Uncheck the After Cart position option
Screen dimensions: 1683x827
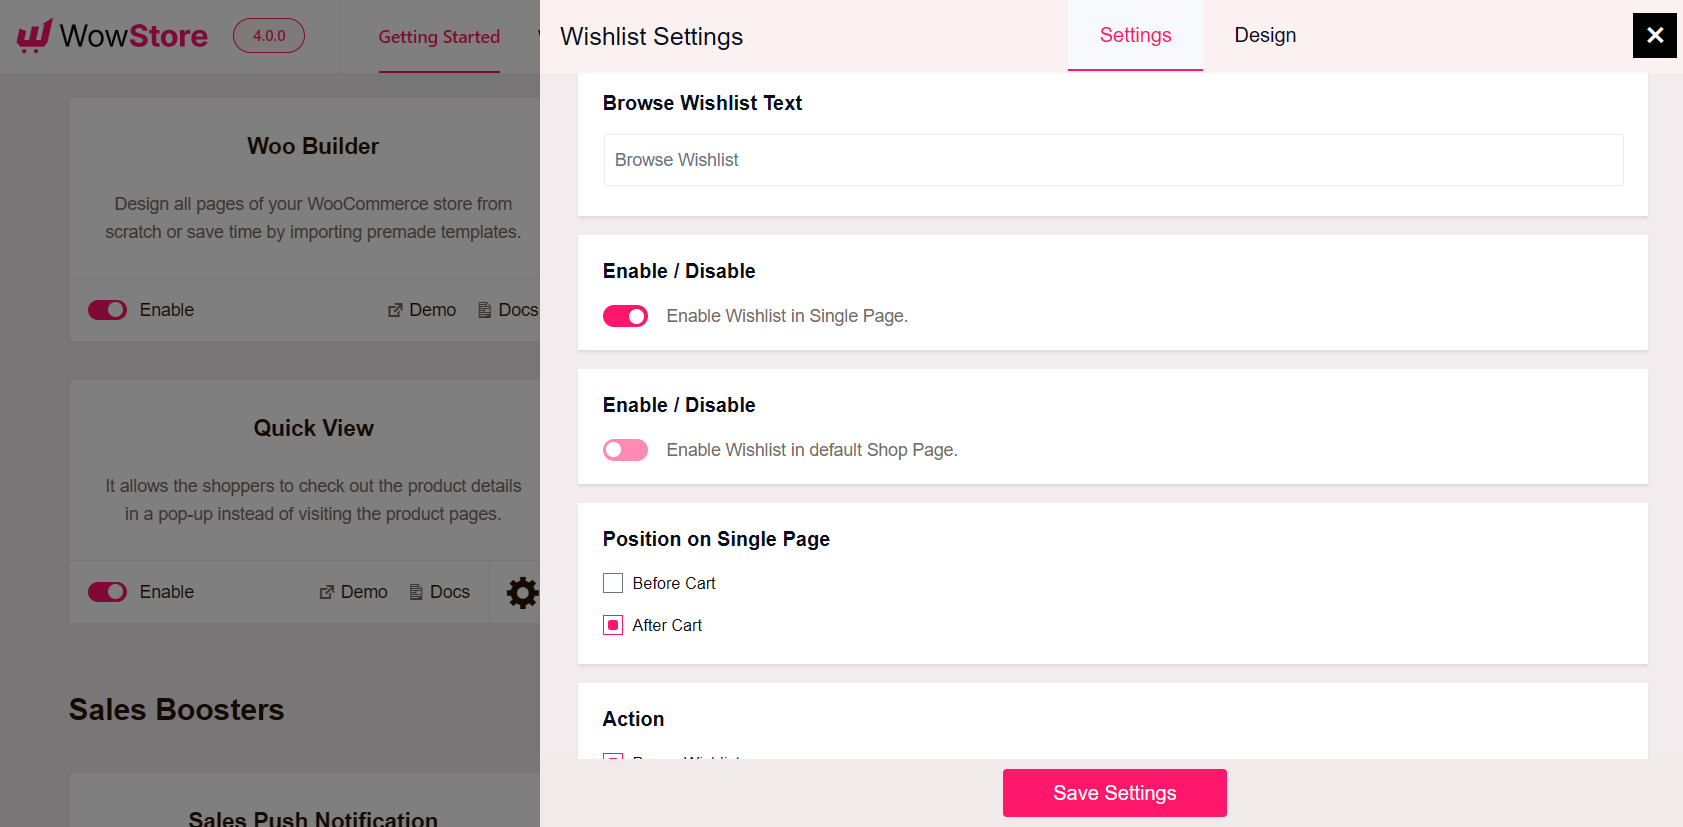coord(613,625)
